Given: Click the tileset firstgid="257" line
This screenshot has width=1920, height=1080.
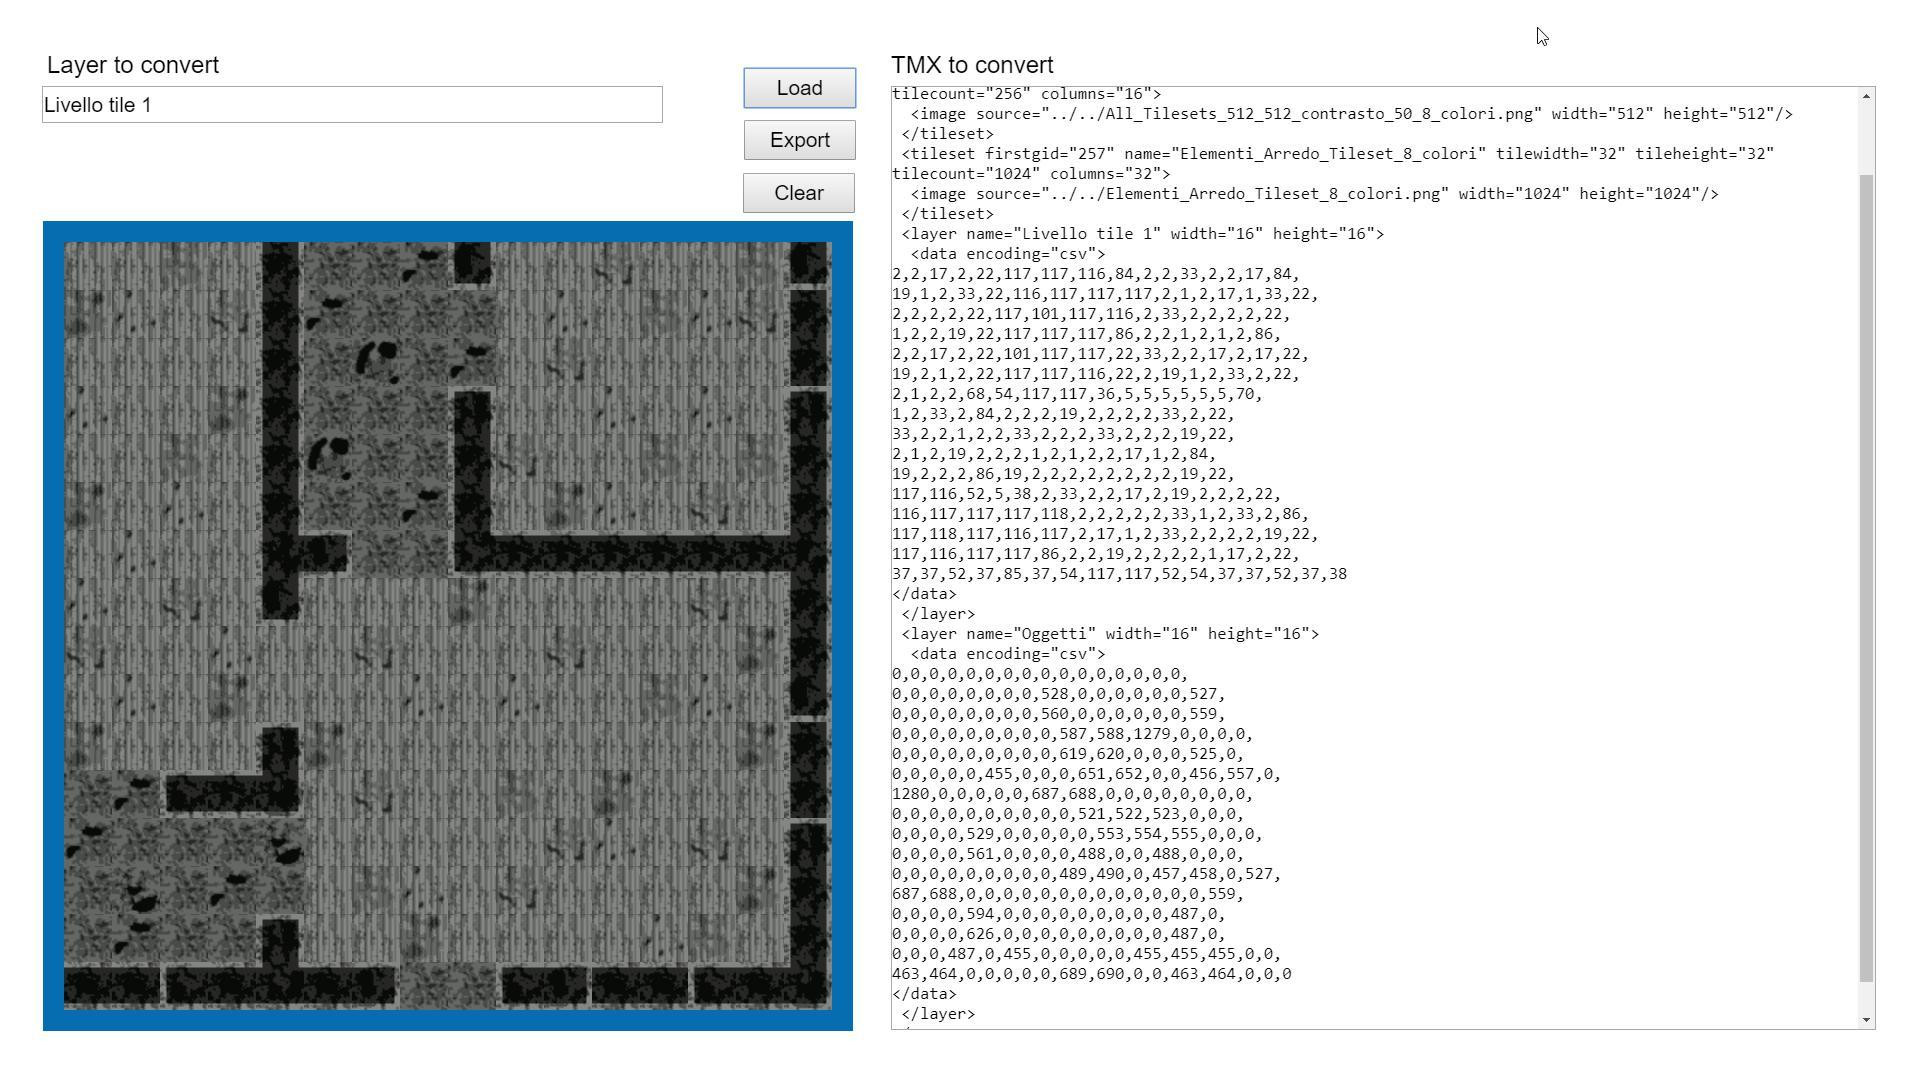Looking at the screenshot, I should pos(1337,154).
